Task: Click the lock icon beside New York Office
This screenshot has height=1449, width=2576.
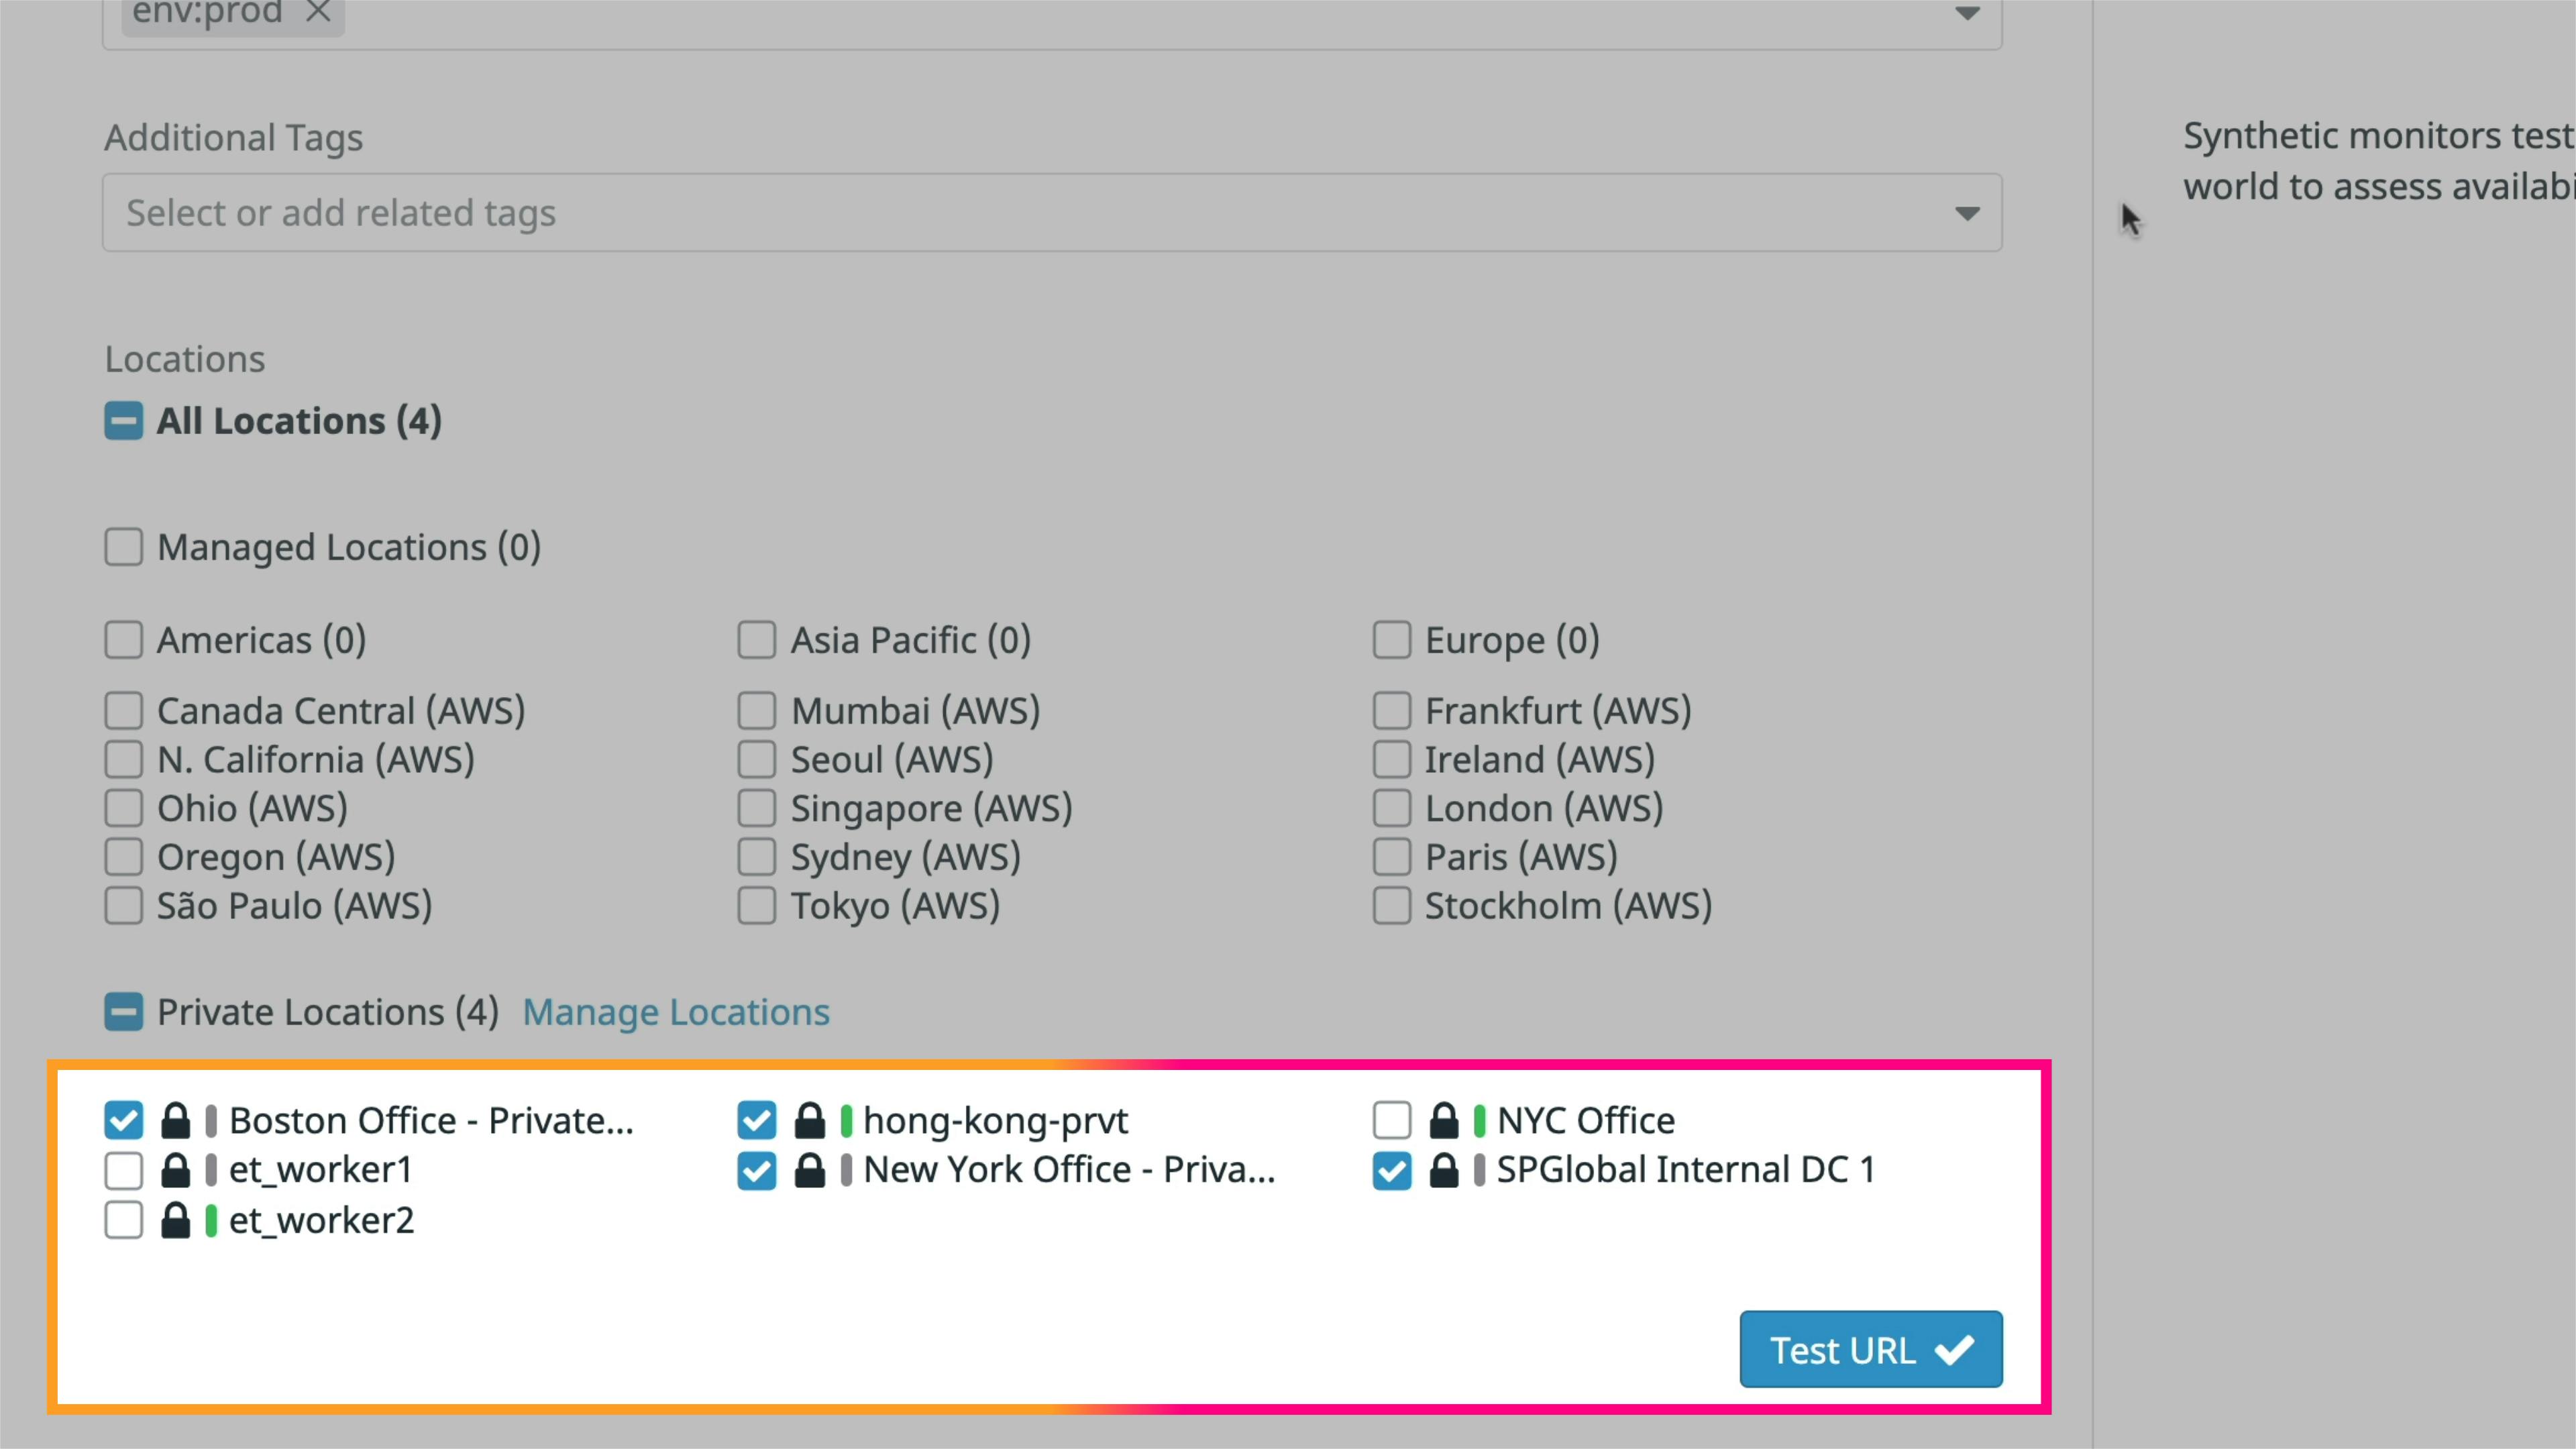Action: (x=810, y=1170)
